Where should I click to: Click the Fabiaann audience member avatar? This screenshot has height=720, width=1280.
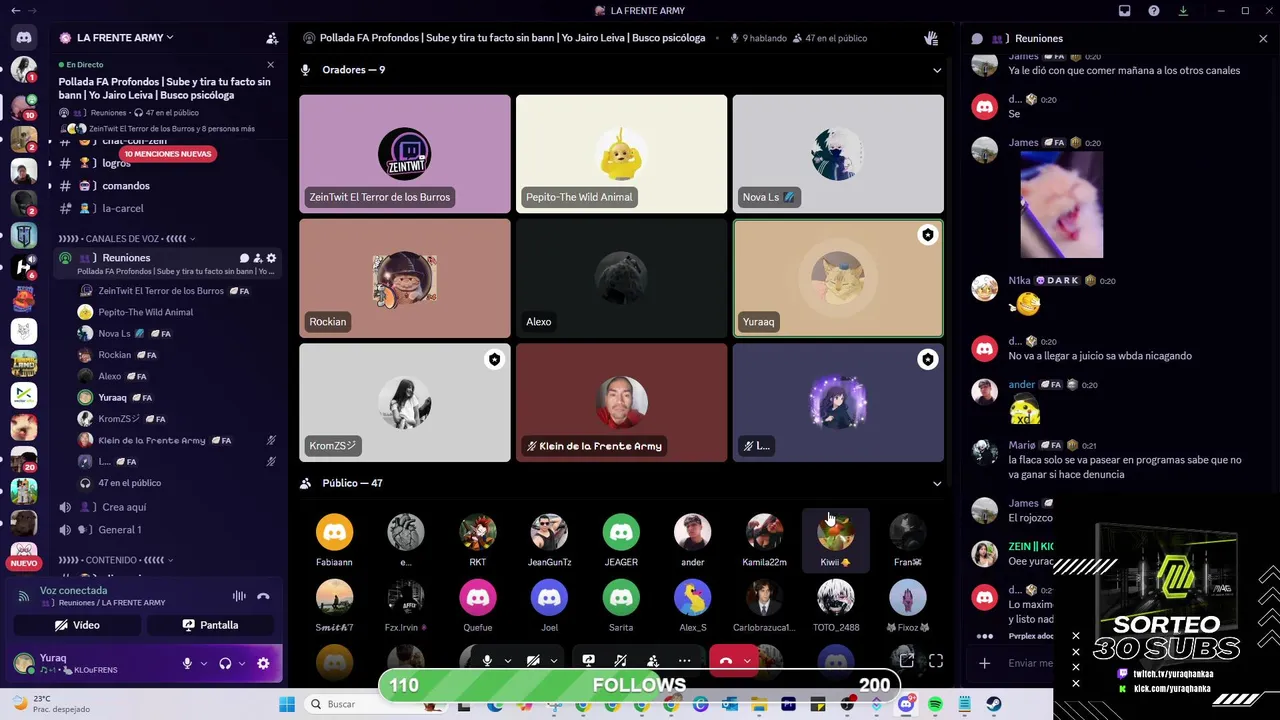[x=334, y=533]
